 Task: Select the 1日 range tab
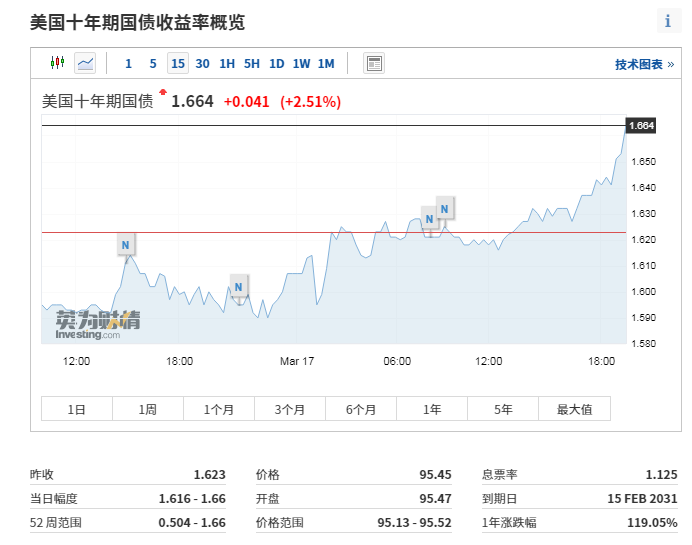coord(77,409)
